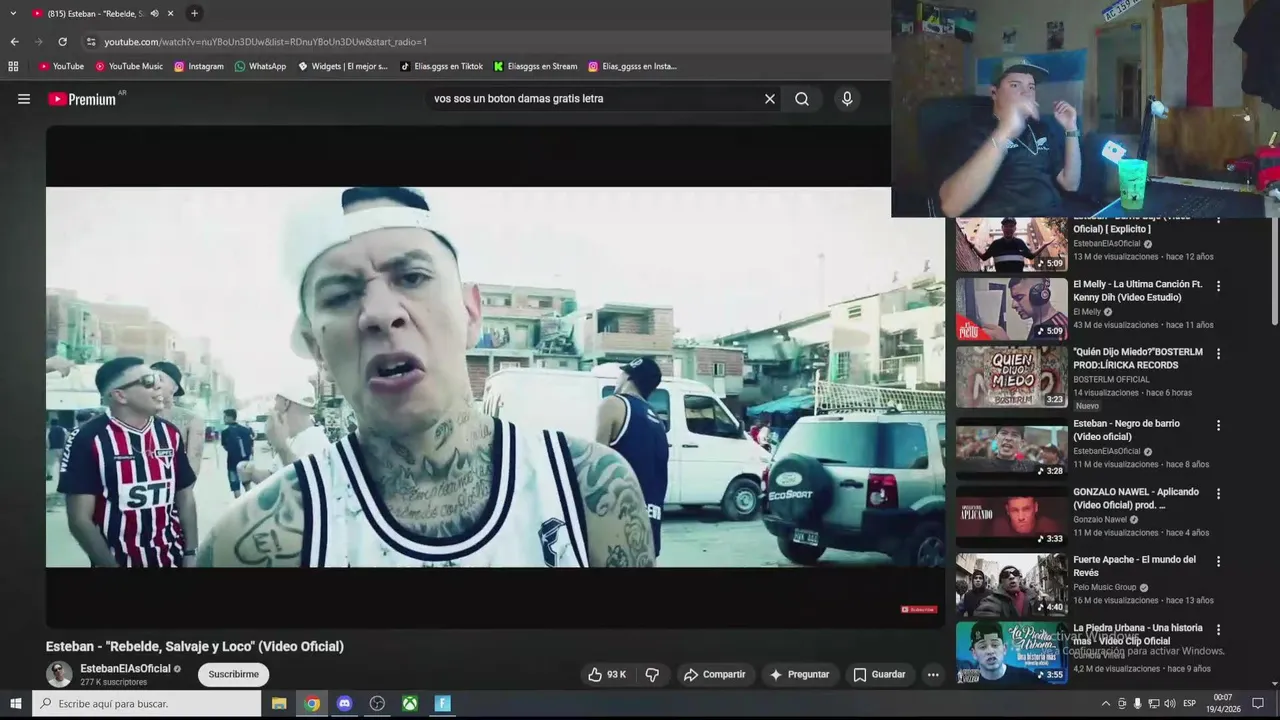Click the Preguntar button

coord(798,674)
